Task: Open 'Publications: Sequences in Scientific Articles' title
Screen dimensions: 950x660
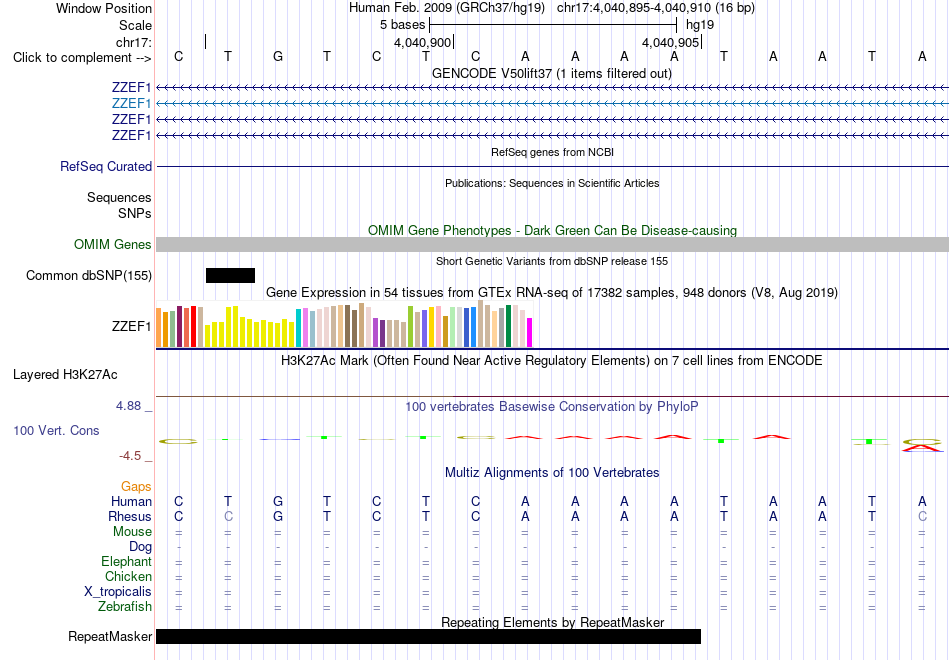Action: [x=552, y=183]
